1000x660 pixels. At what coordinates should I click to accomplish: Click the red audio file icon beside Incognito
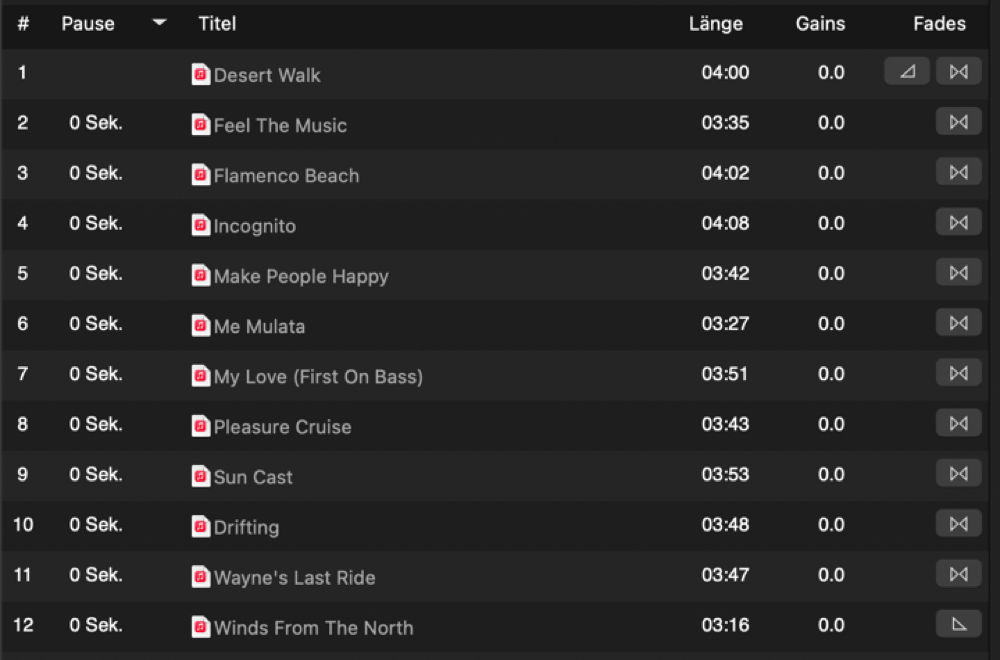[201, 224]
